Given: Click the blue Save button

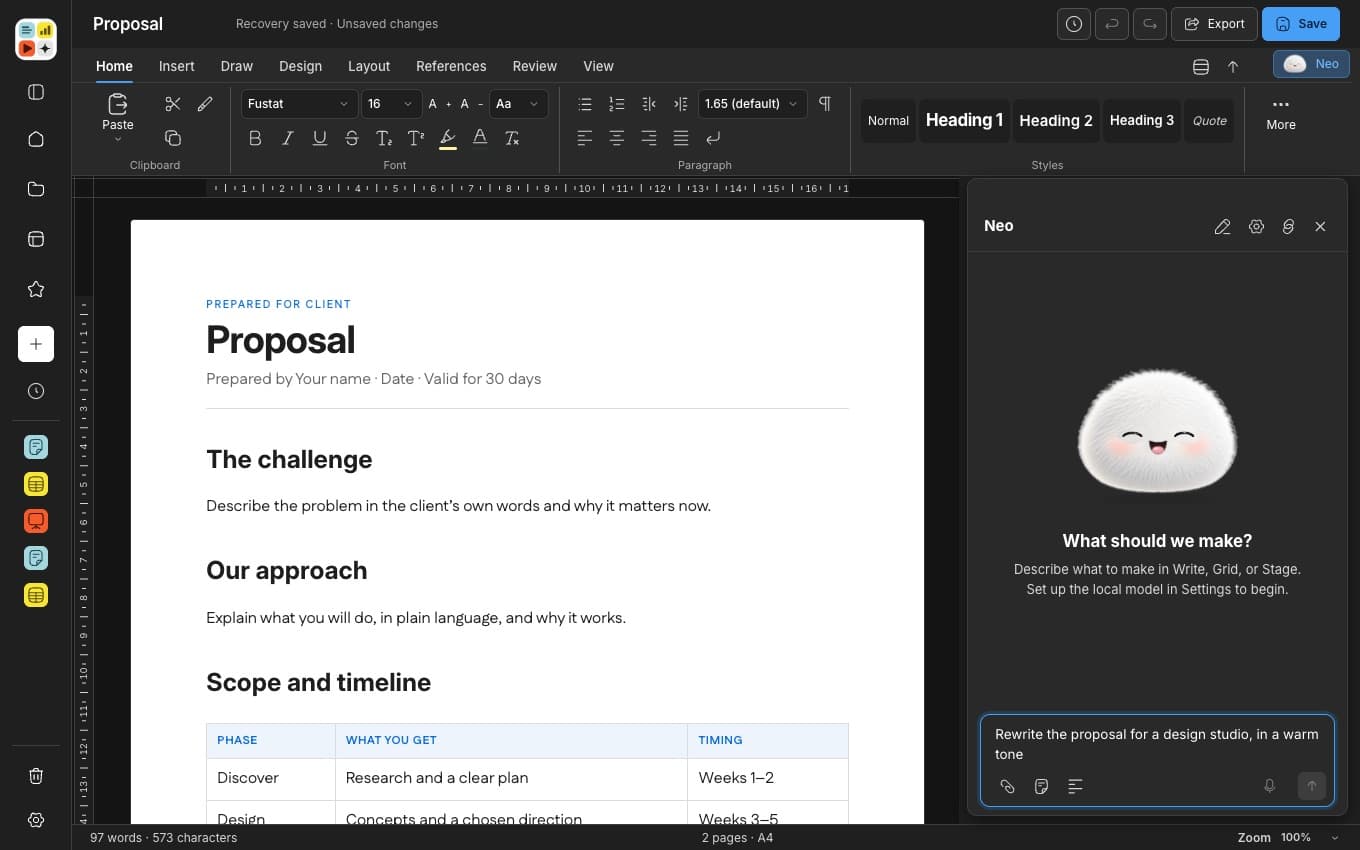Looking at the screenshot, I should (x=1301, y=24).
